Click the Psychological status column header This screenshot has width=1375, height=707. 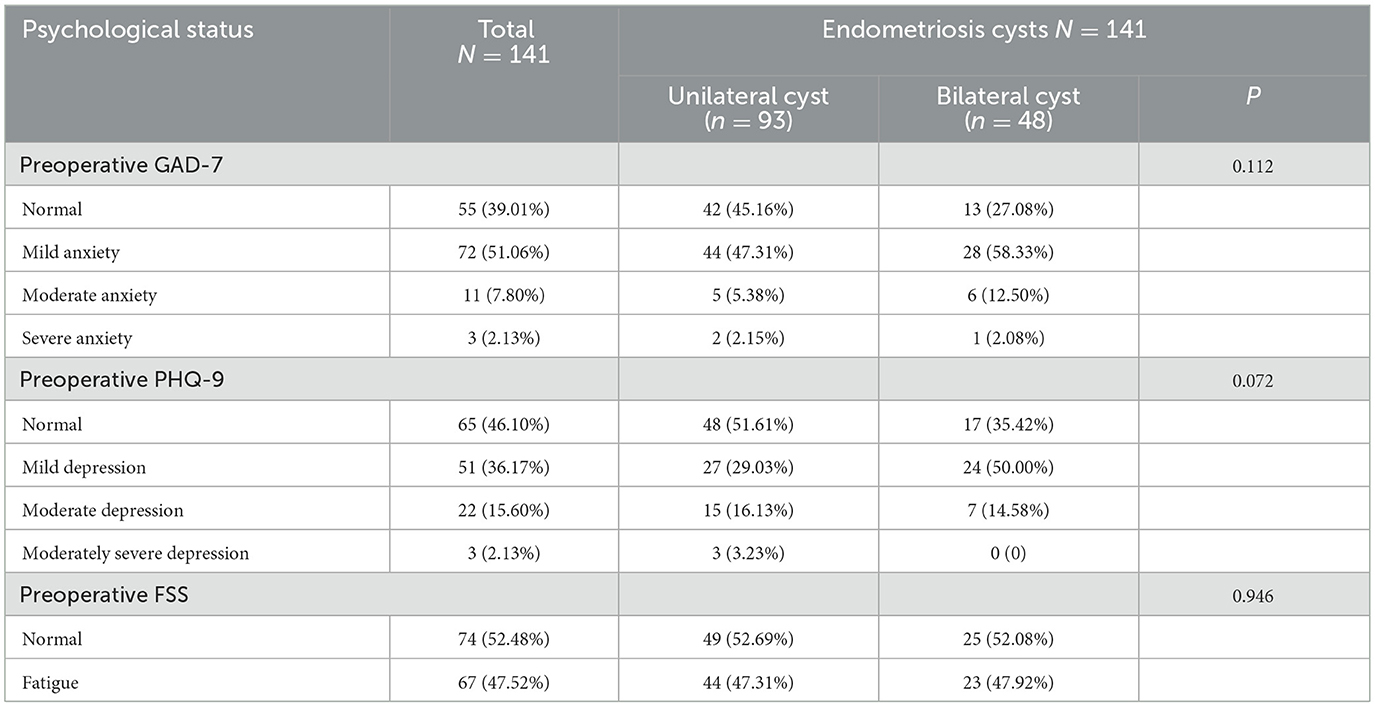tap(138, 29)
